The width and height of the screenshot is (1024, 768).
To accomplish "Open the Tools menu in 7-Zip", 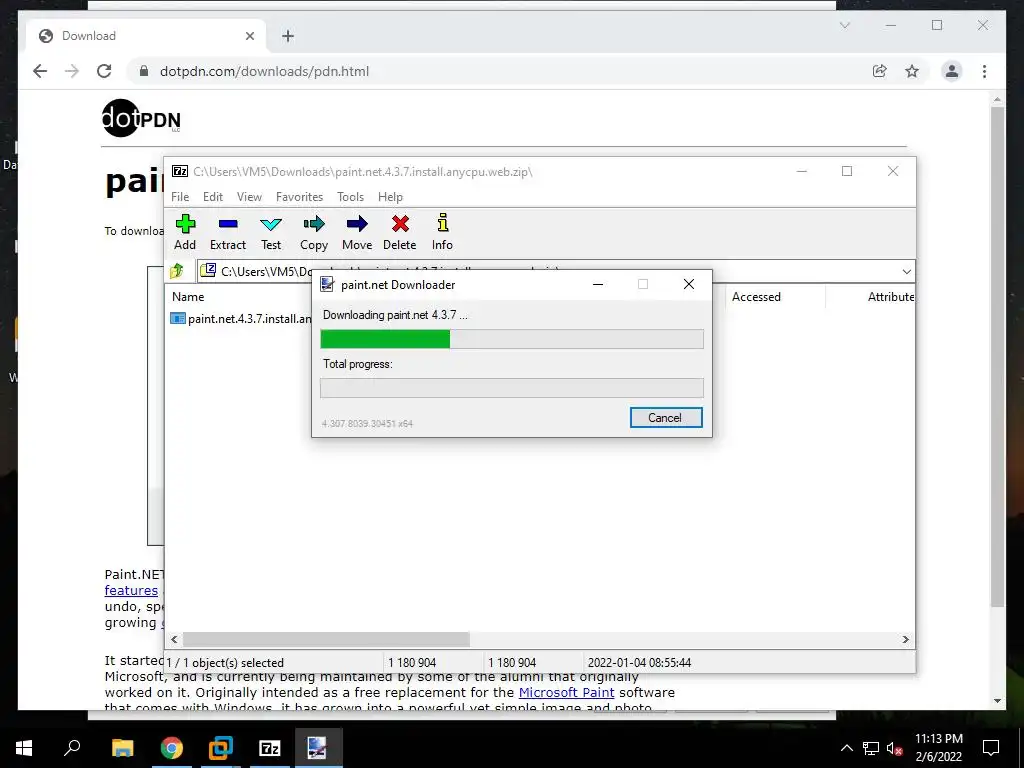I will tap(350, 197).
